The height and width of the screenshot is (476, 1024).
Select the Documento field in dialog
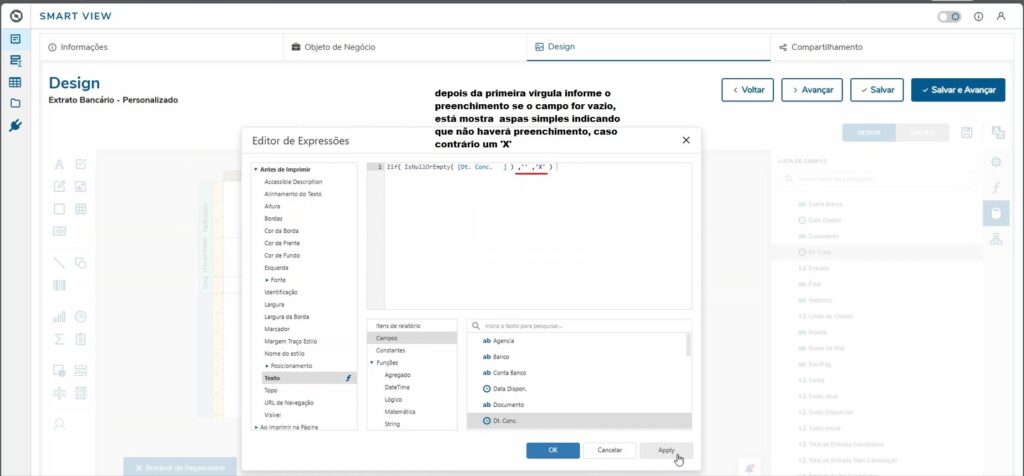click(577, 405)
